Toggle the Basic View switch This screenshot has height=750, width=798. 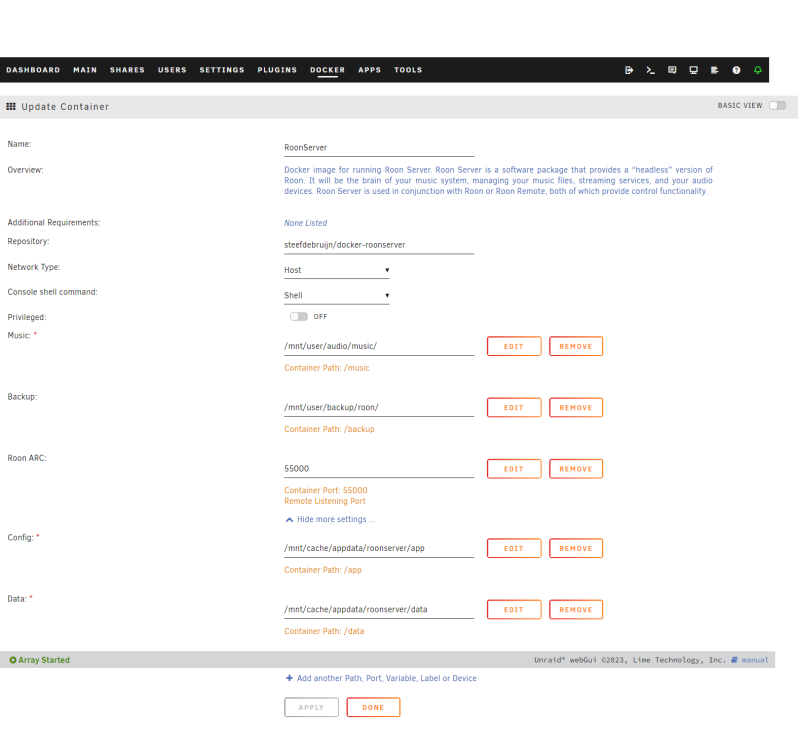point(777,105)
